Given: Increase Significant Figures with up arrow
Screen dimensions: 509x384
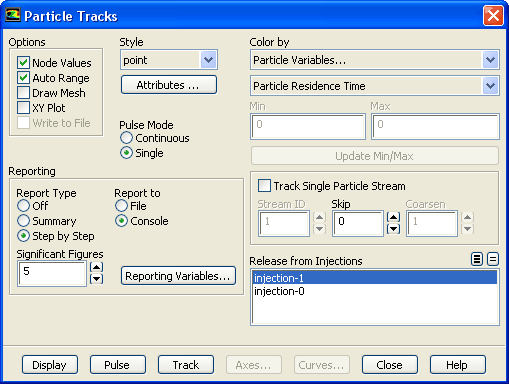Looking at the screenshot, I should pos(96,267).
